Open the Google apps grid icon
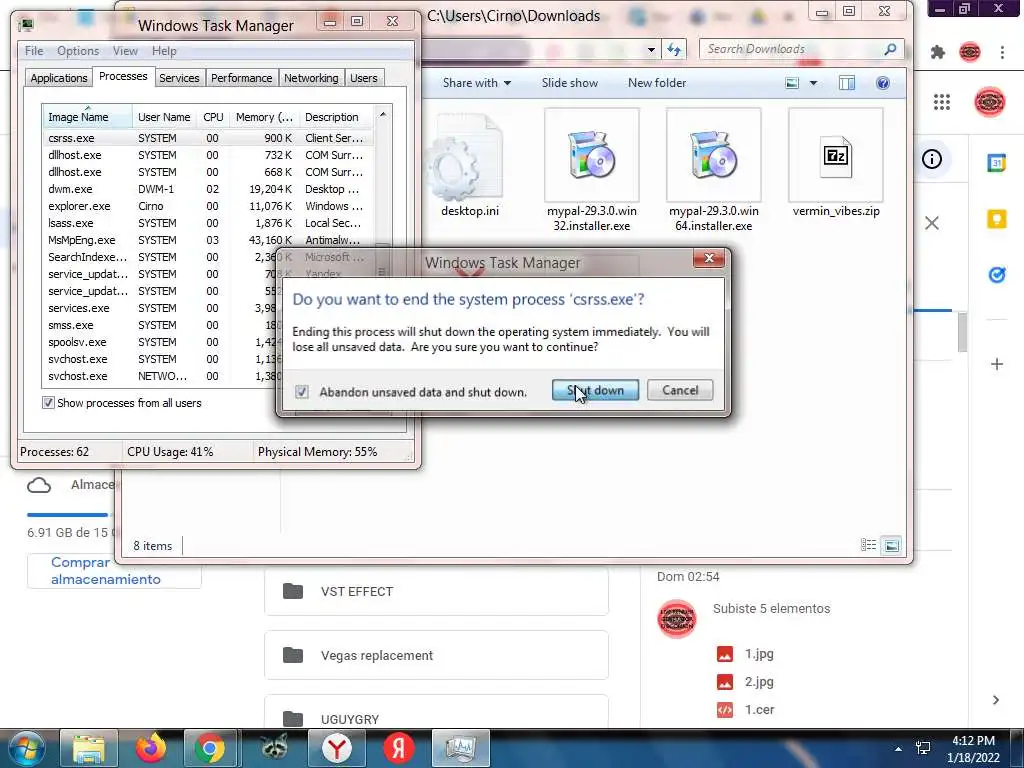 [942, 102]
